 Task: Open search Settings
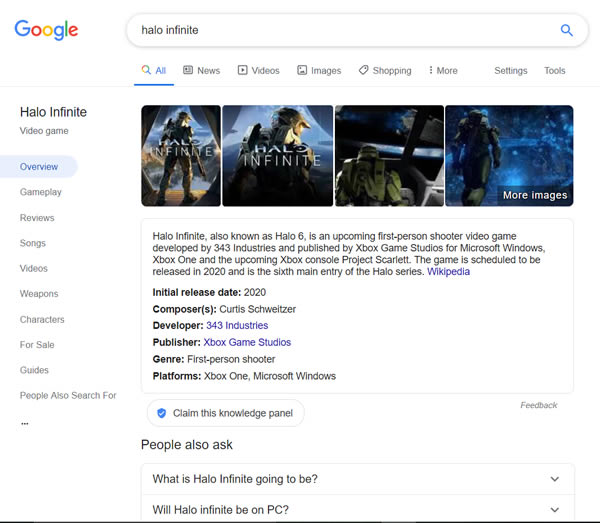(x=511, y=70)
